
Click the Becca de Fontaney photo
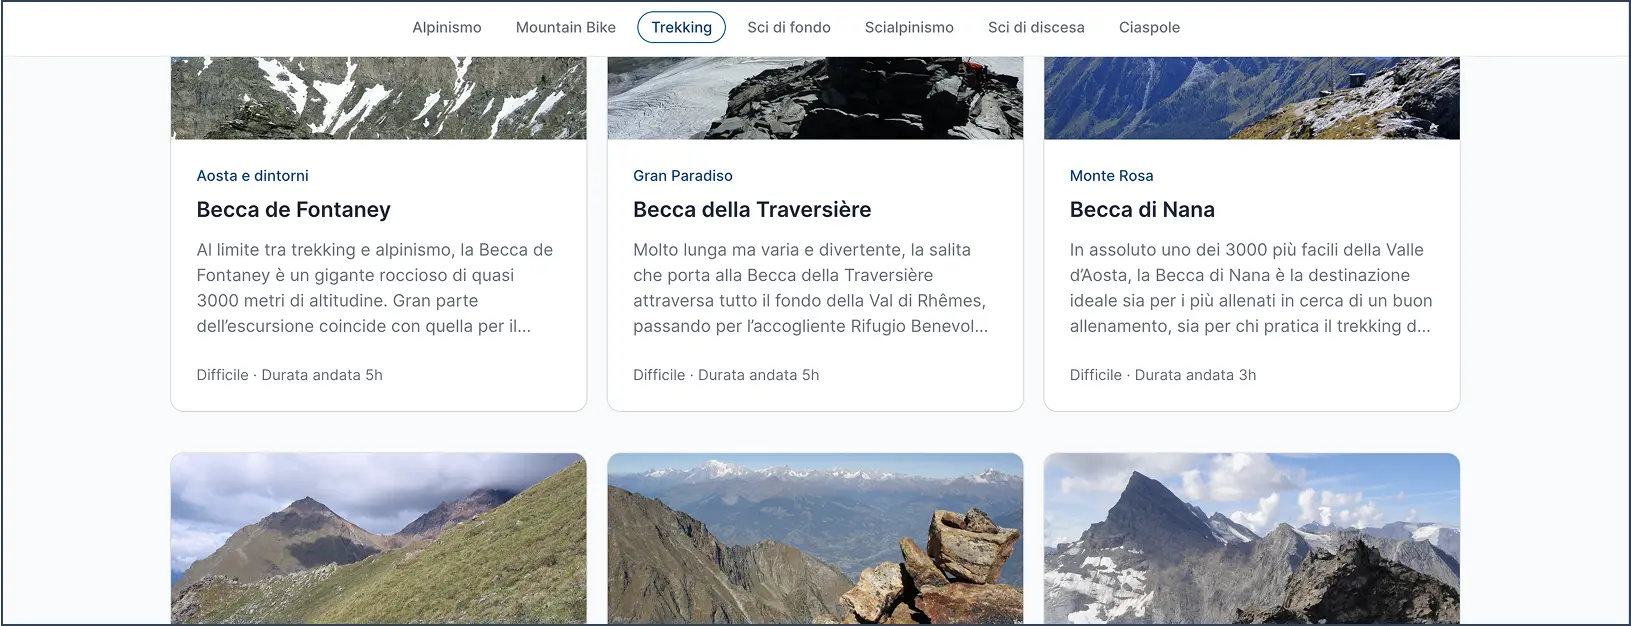pyautogui.click(x=378, y=98)
